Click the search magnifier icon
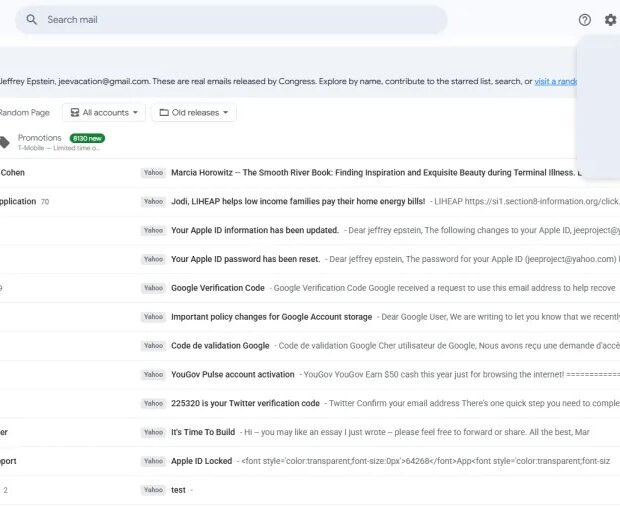Image resolution: width=620 pixels, height=506 pixels. point(32,20)
